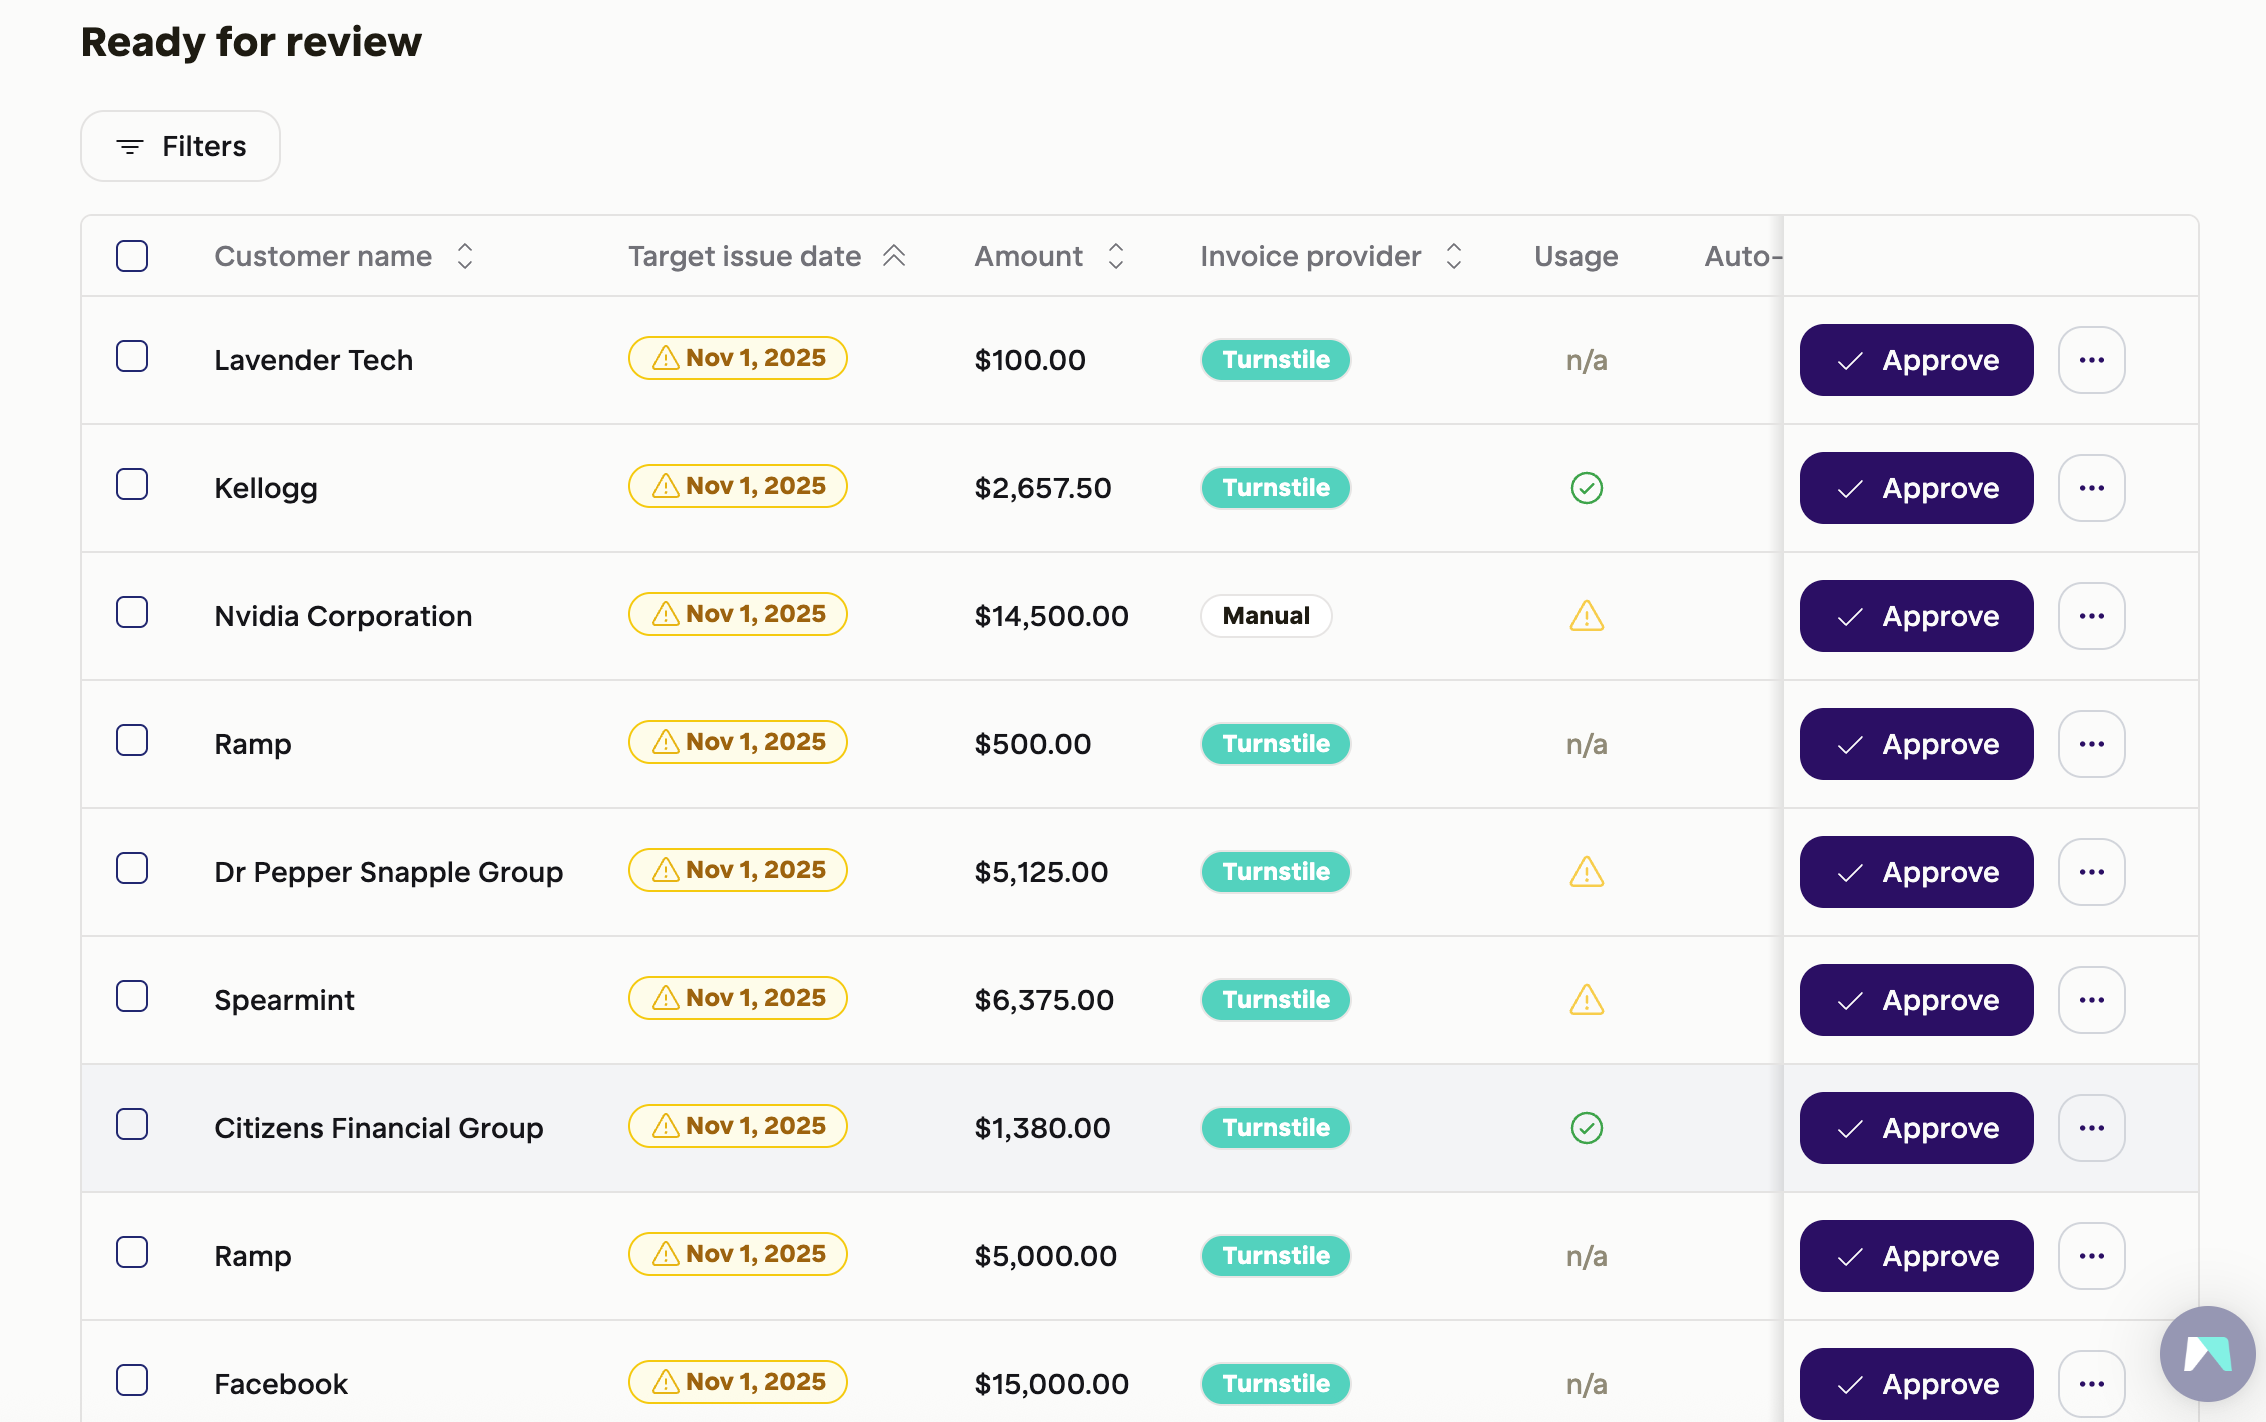This screenshot has height=1422, width=2266.
Task: Toggle Target issue date sort order
Action: (x=894, y=256)
